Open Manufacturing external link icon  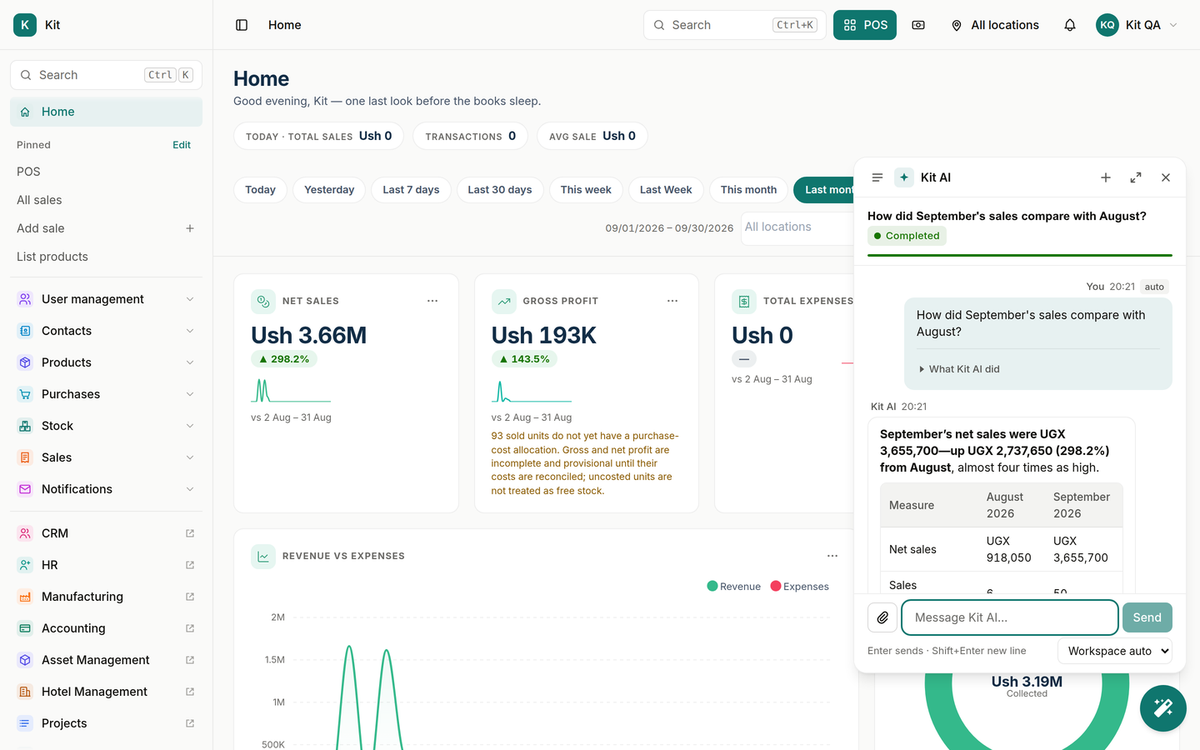[190, 597]
